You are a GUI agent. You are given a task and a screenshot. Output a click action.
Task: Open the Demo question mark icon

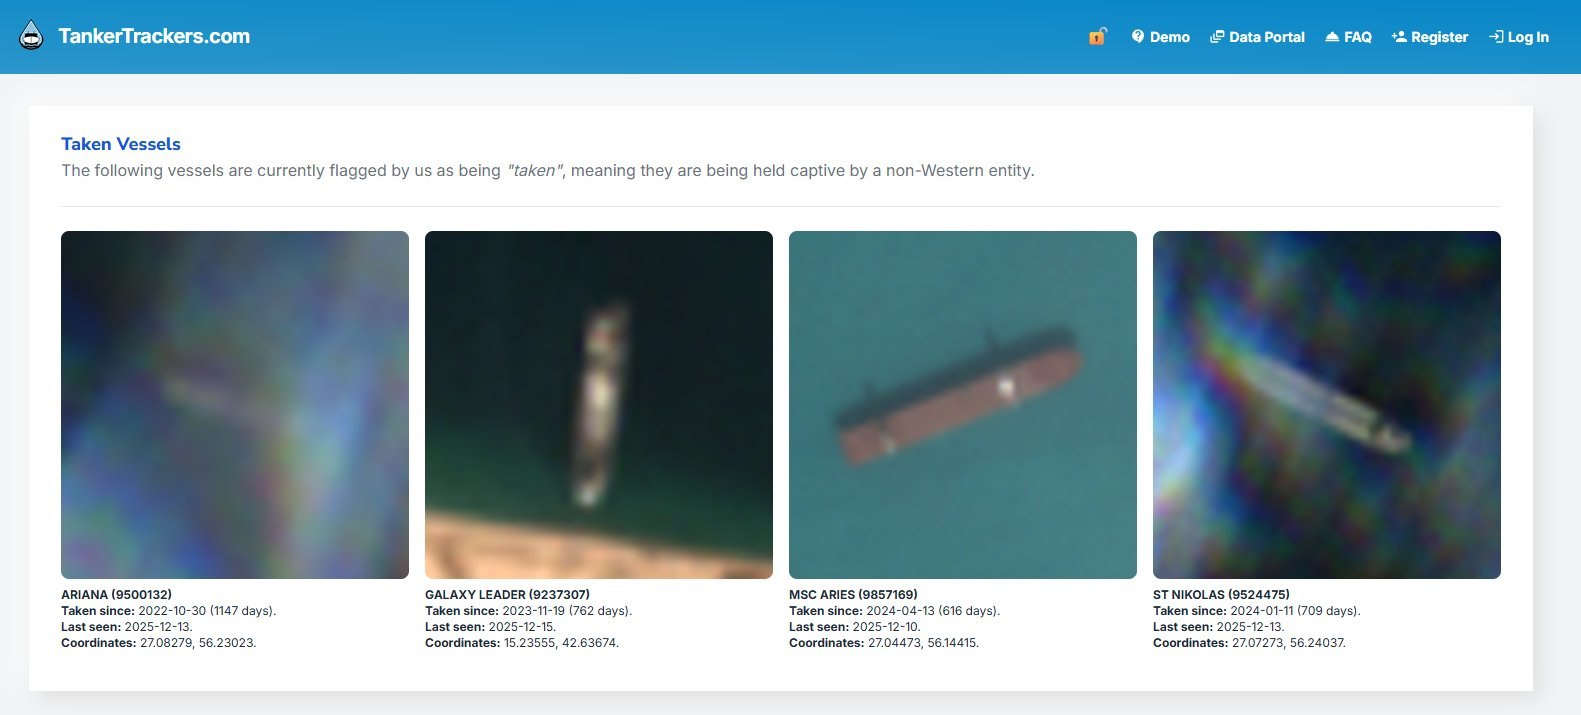pos(1138,37)
